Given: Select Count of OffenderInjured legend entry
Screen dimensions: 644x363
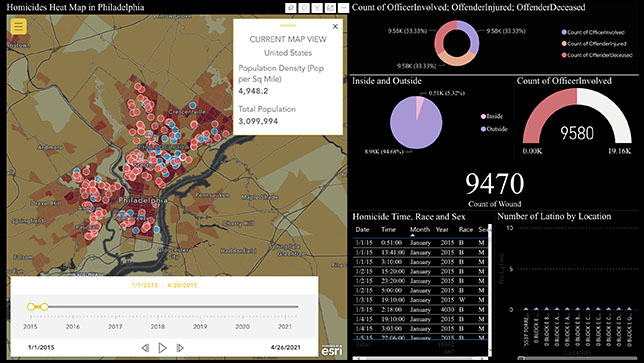Looking at the screenshot, I should coord(594,44).
